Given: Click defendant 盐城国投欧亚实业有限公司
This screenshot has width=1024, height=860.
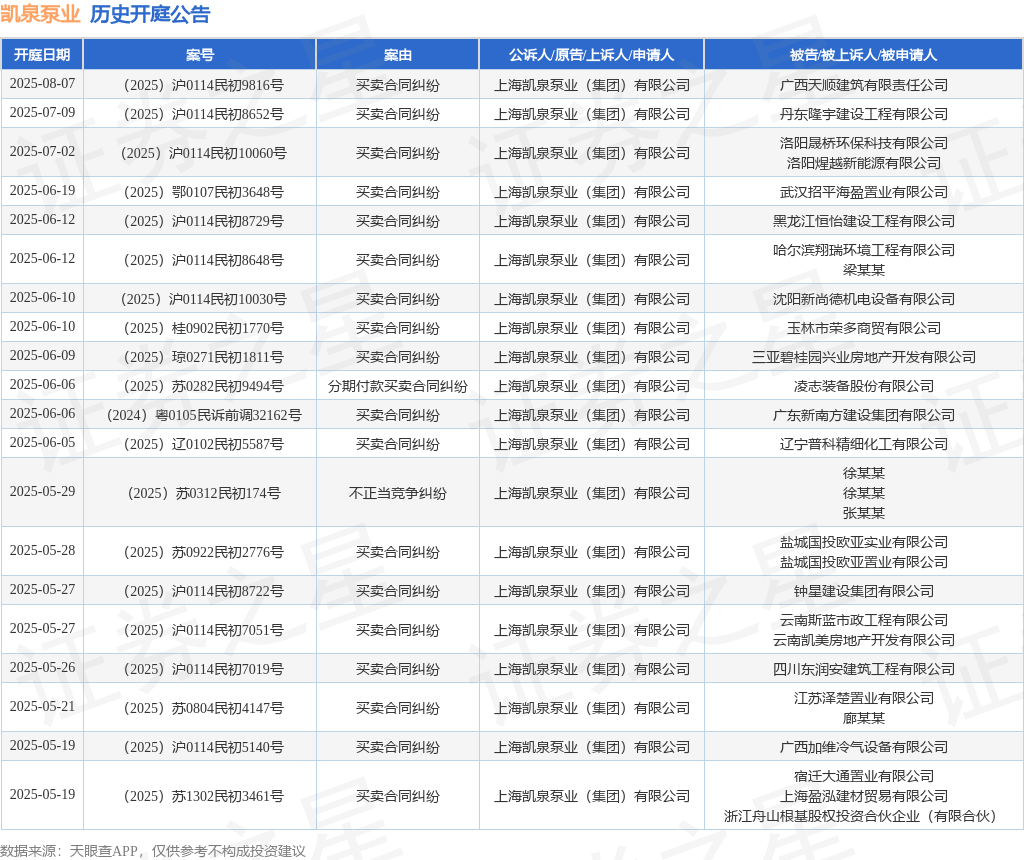Looking at the screenshot, I should point(863,542).
